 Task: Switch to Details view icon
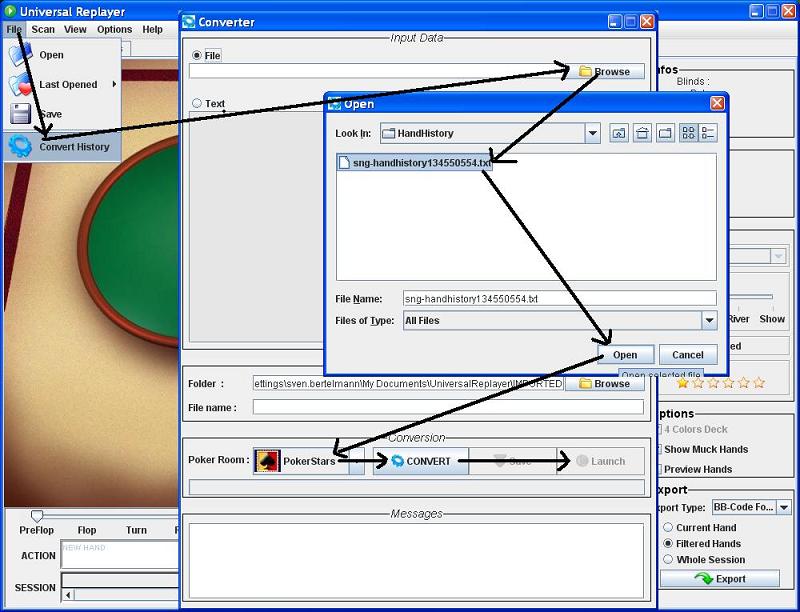(x=708, y=134)
